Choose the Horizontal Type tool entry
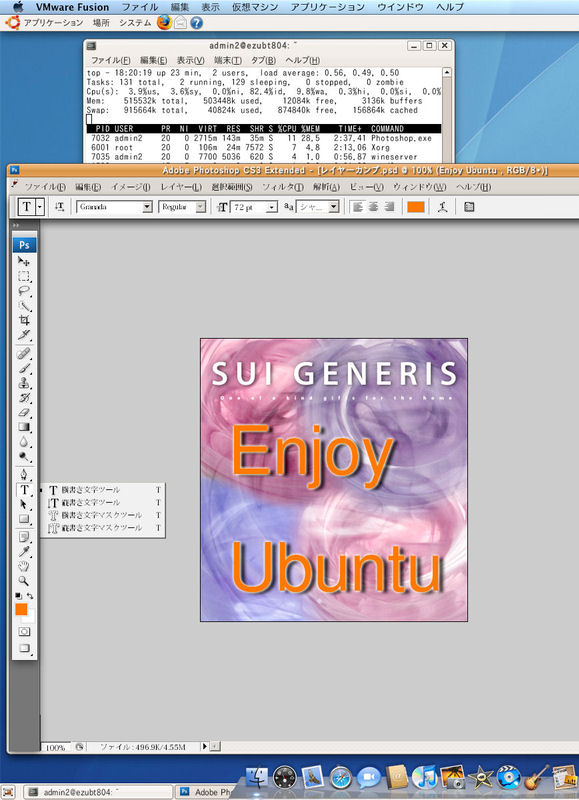579x800 pixels. 103,490
